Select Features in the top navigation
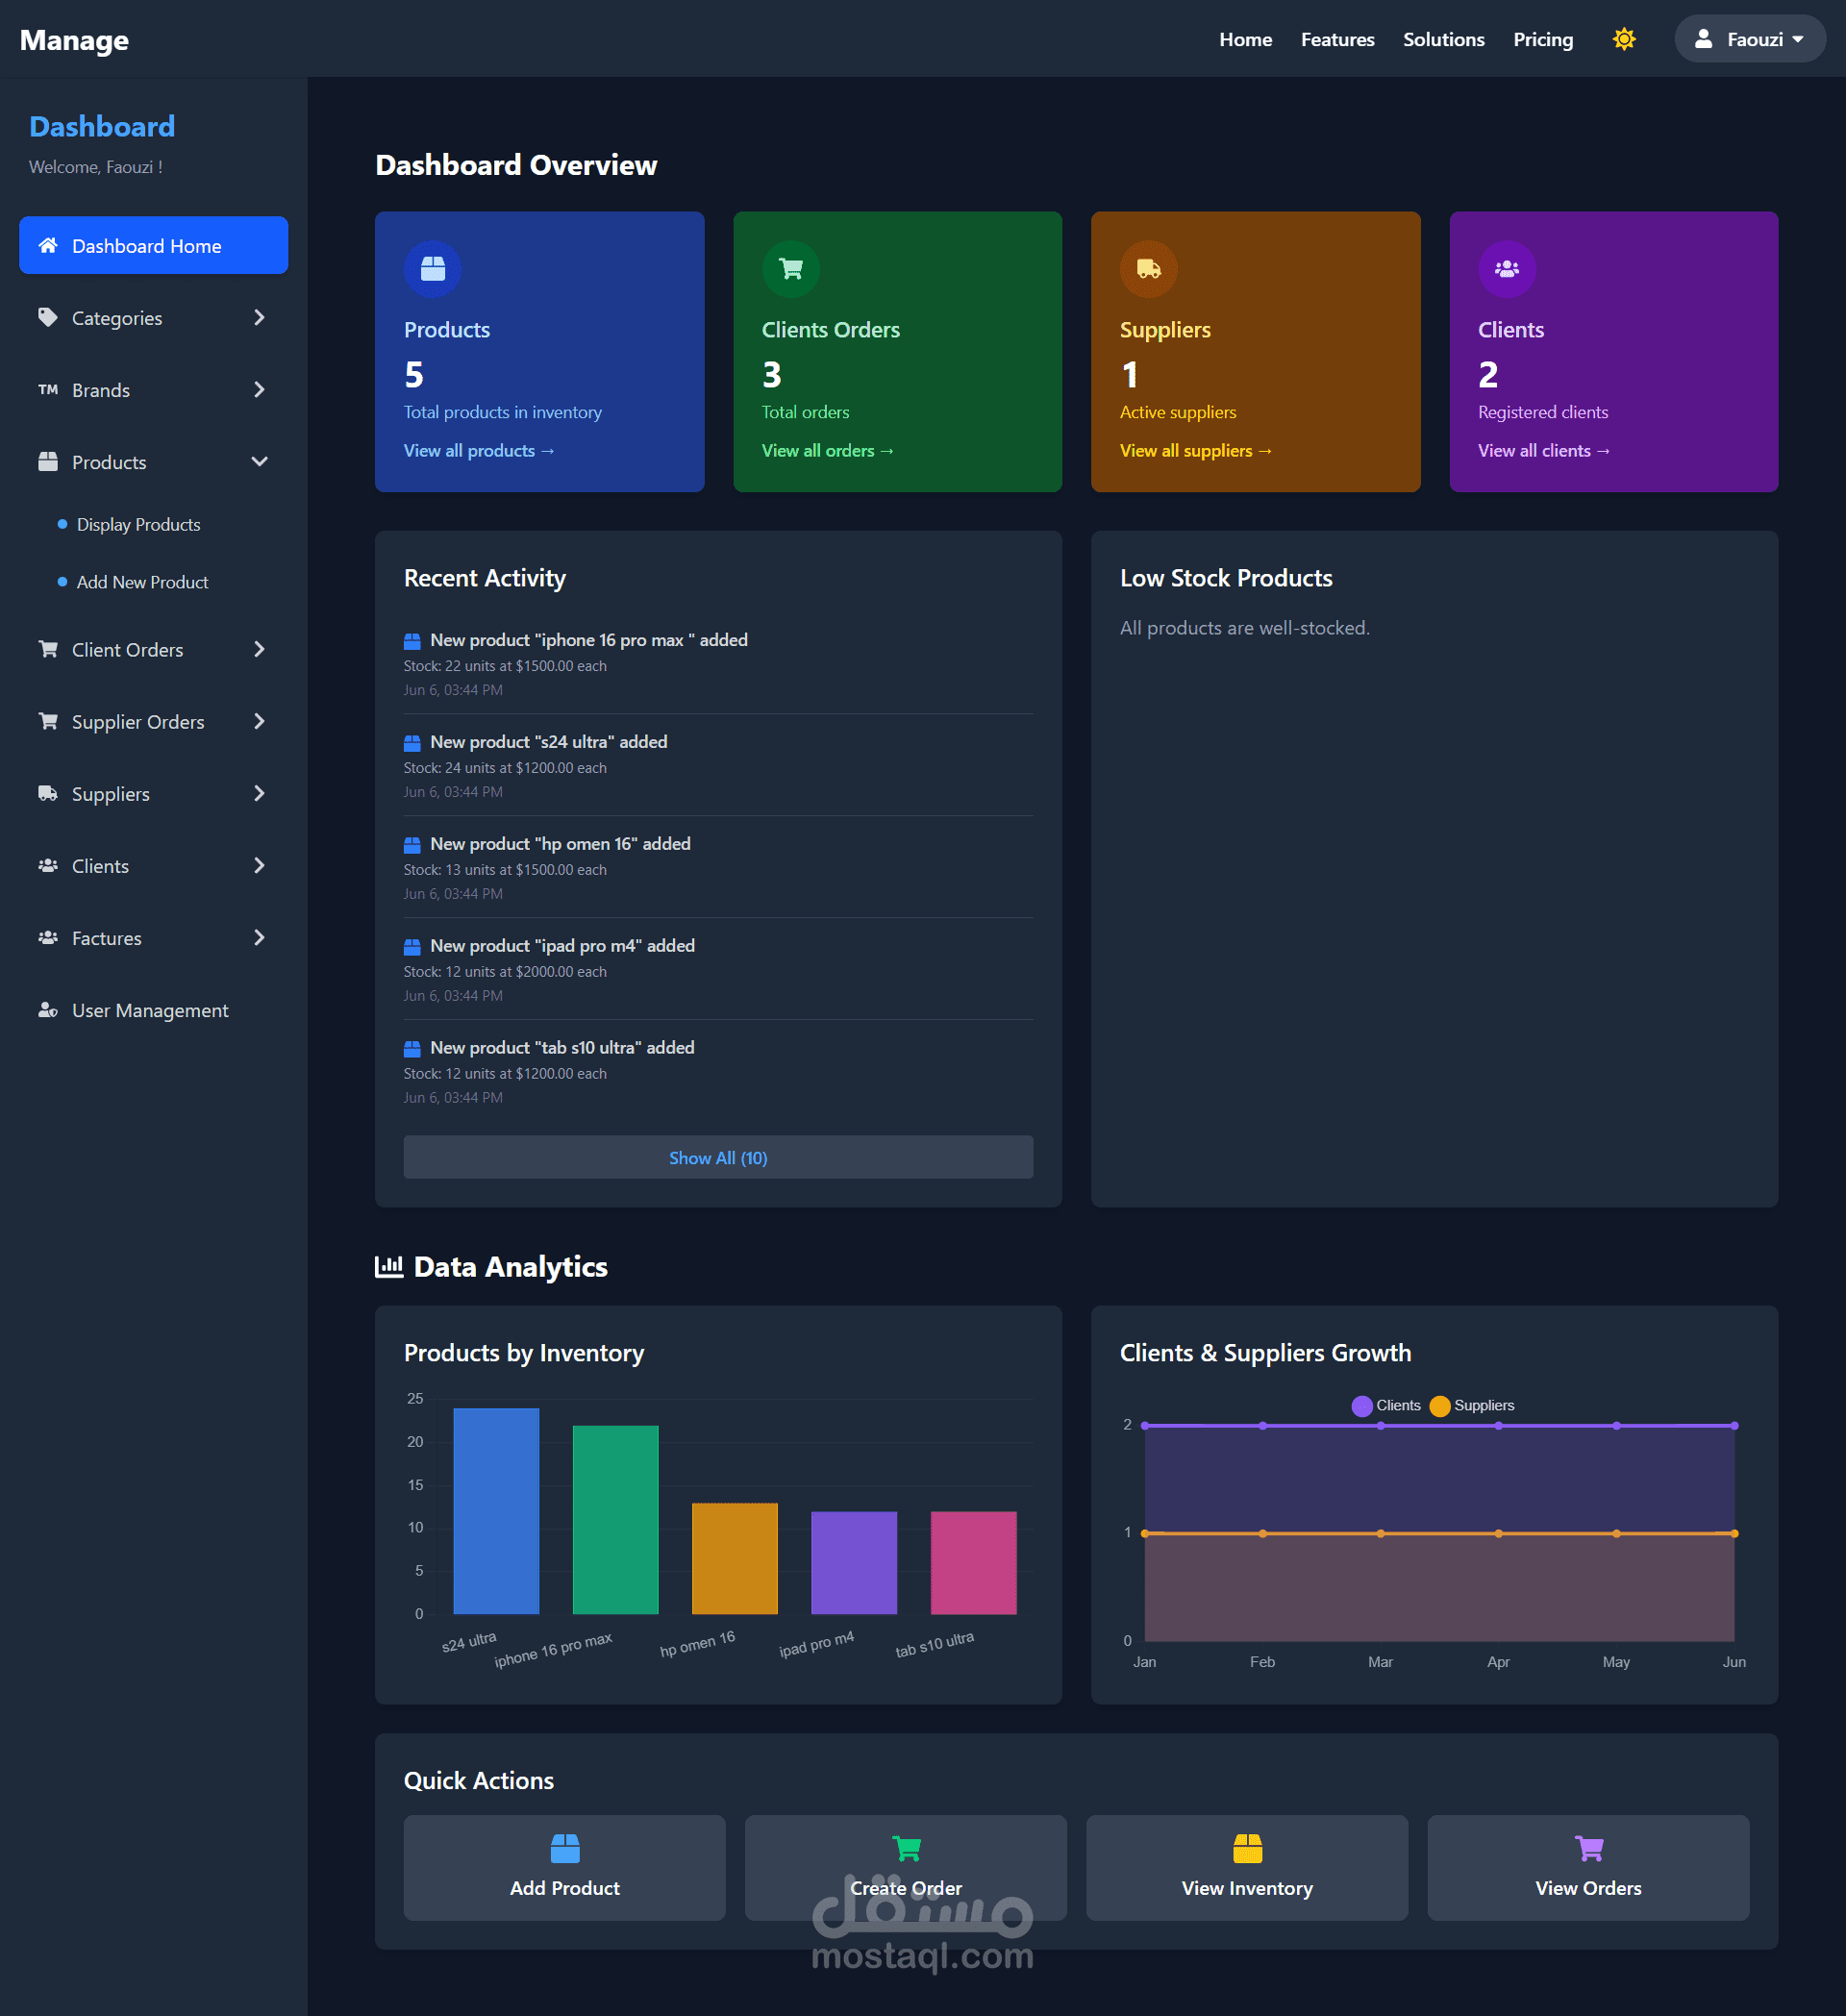The image size is (1846, 2016). click(1337, 39)
